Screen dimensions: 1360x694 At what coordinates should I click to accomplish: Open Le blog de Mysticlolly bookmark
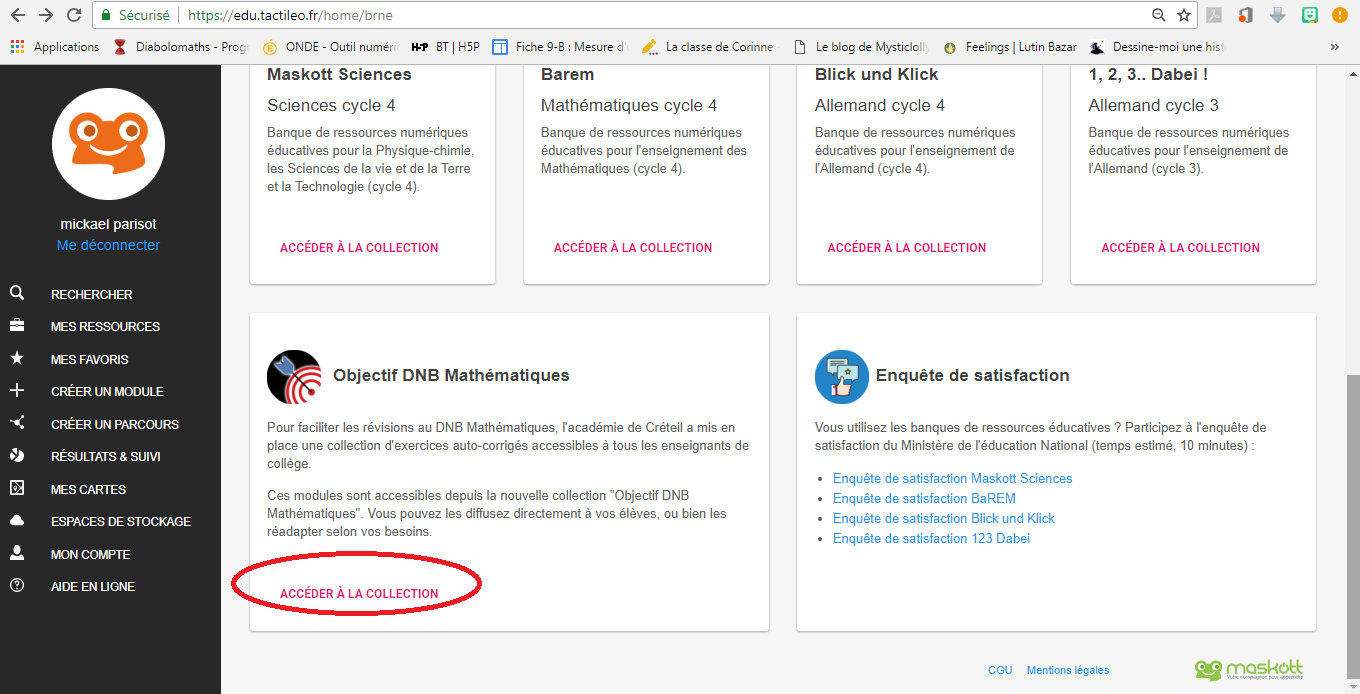[860, 47]
